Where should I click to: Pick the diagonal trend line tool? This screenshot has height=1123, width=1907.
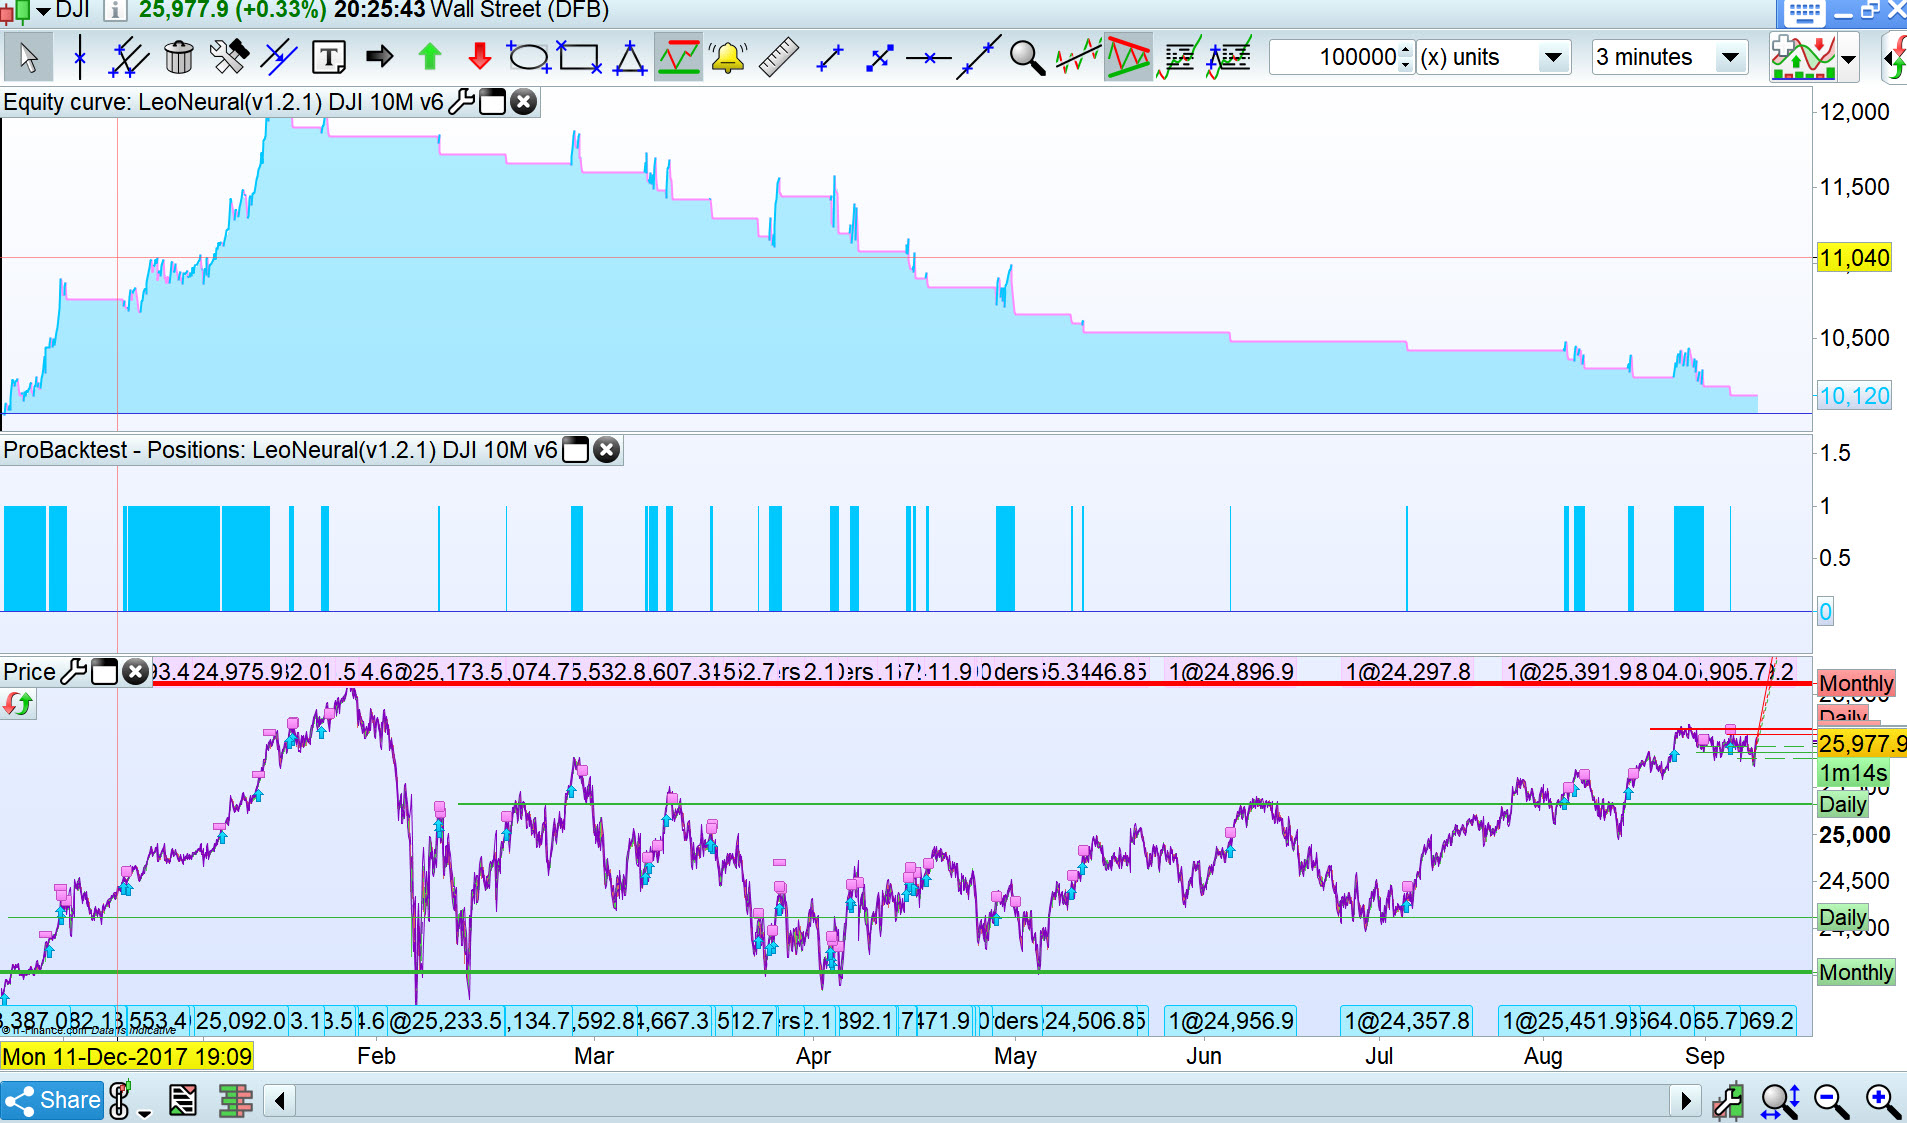click(x=978, y=57)
